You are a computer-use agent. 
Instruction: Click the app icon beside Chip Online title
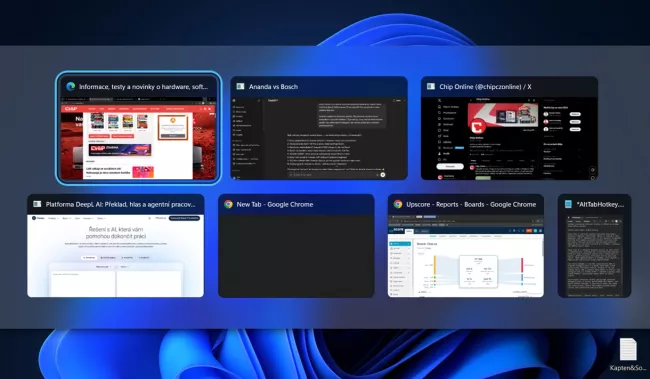pos(431,86)
